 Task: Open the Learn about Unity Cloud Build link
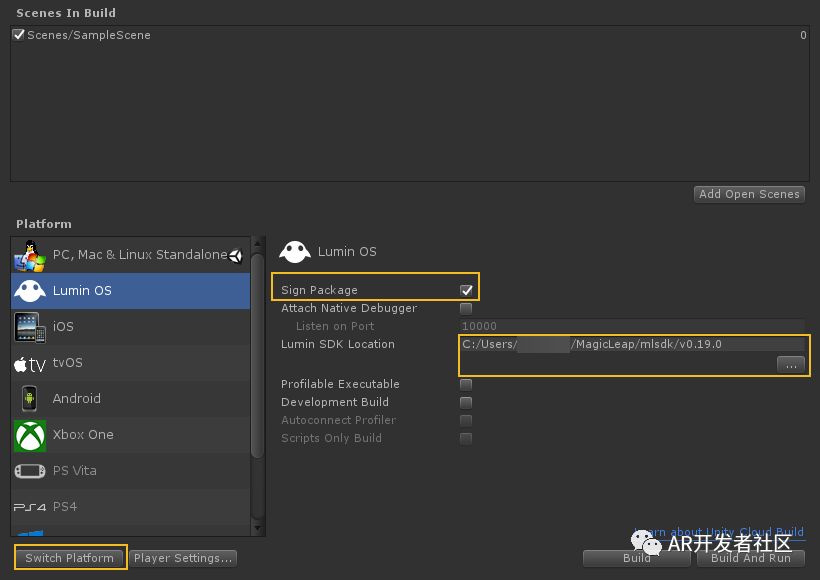[x=719, y=532]
